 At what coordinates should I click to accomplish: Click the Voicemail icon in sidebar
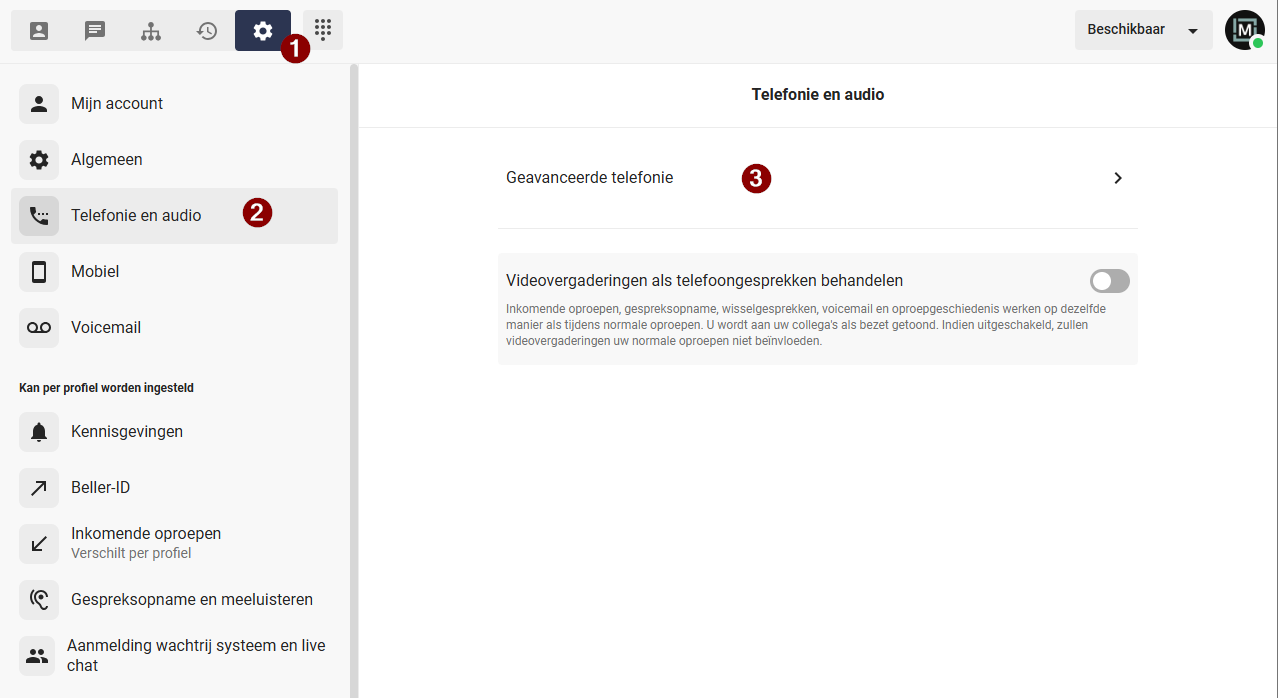[39, 328]
